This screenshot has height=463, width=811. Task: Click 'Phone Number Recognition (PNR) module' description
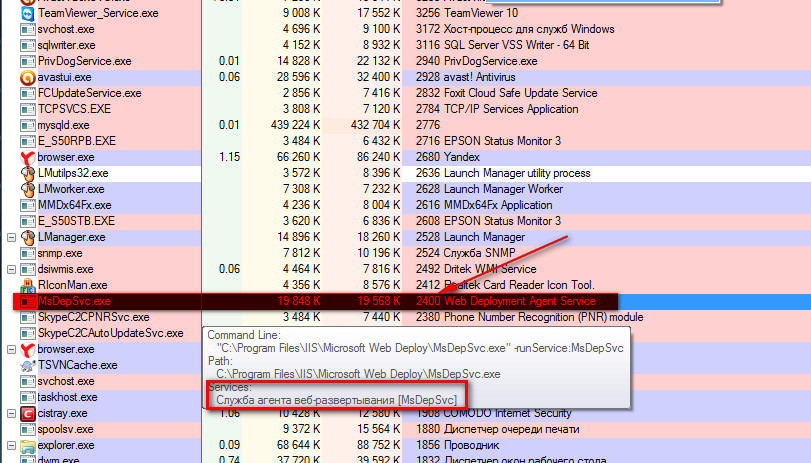[x=544, y=317]
